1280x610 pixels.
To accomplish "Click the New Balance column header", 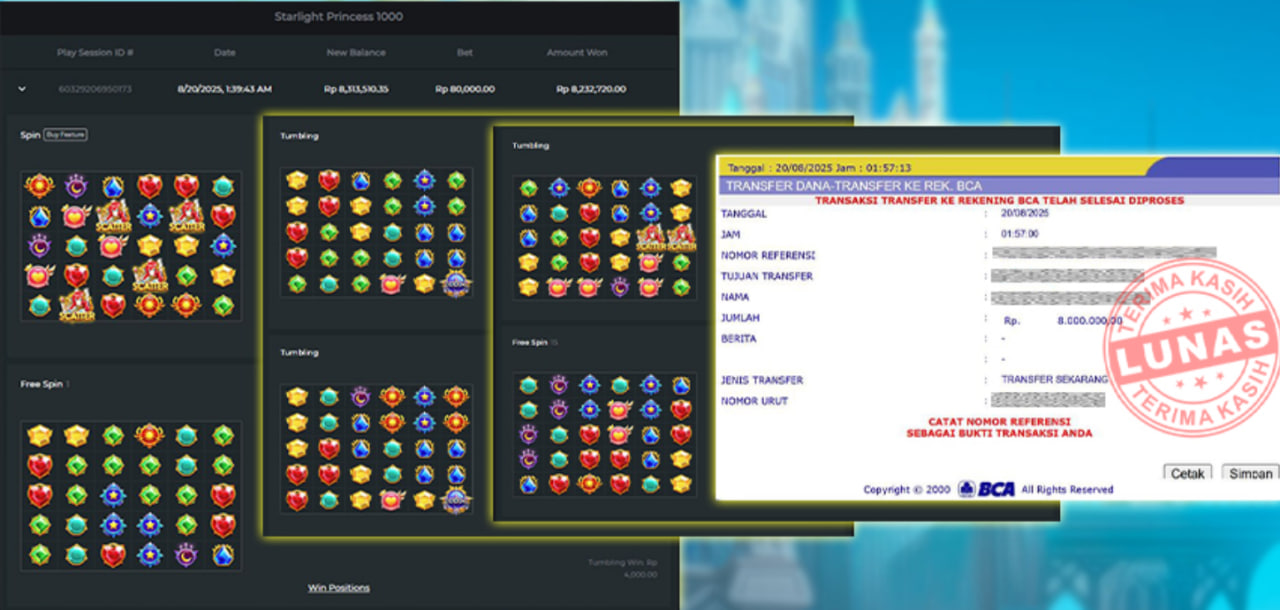I will [x=356, y=52].
